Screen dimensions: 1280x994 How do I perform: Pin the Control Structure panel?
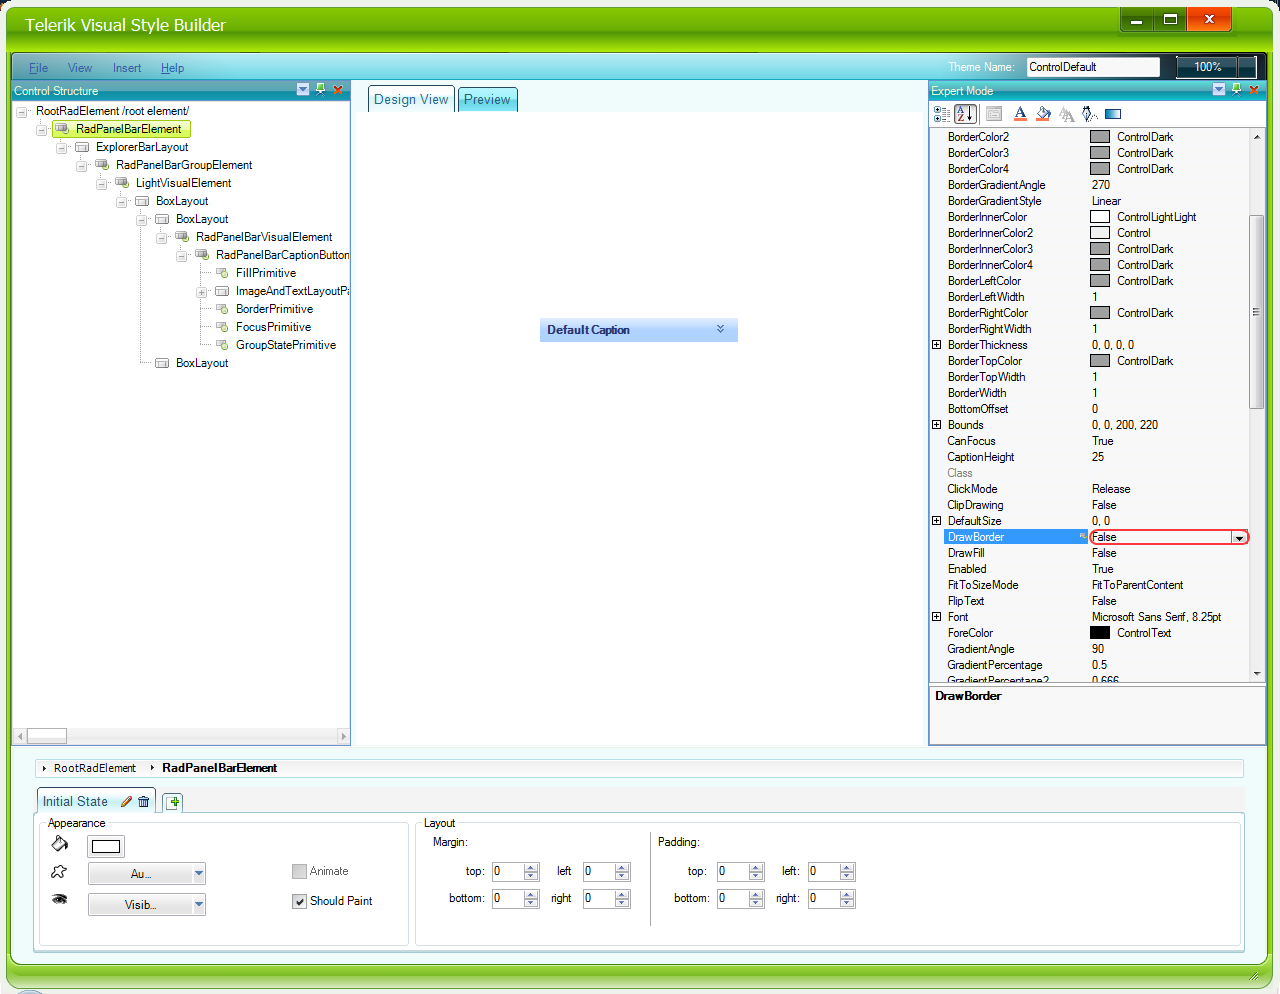coord(321,89)
